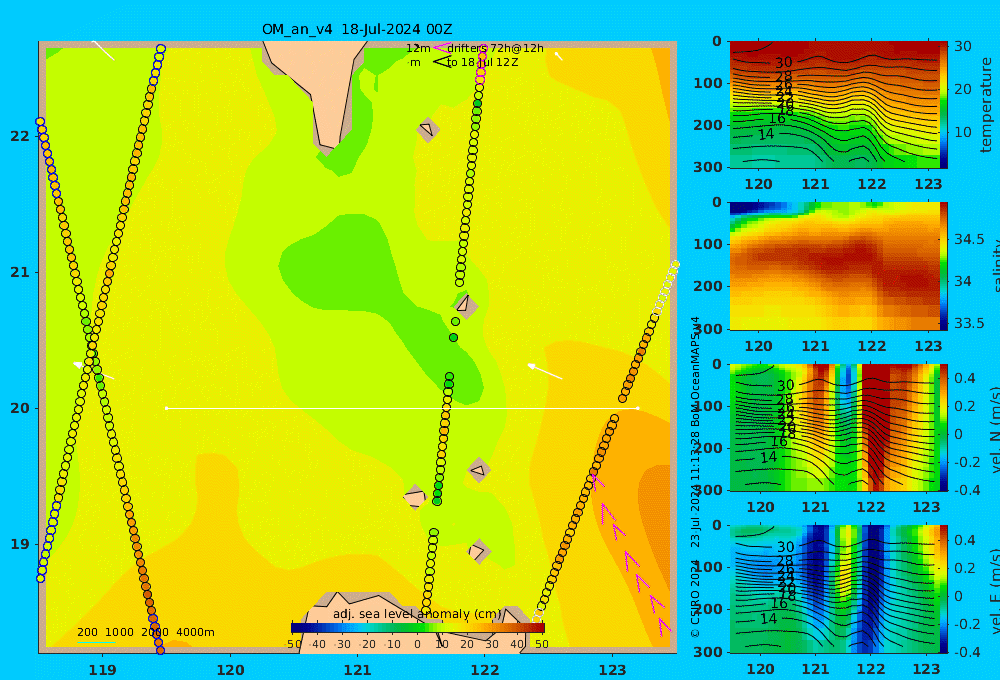Click the 300 depth label of salinity panel
1000x680 pixels.
click(x=707, y=329)
